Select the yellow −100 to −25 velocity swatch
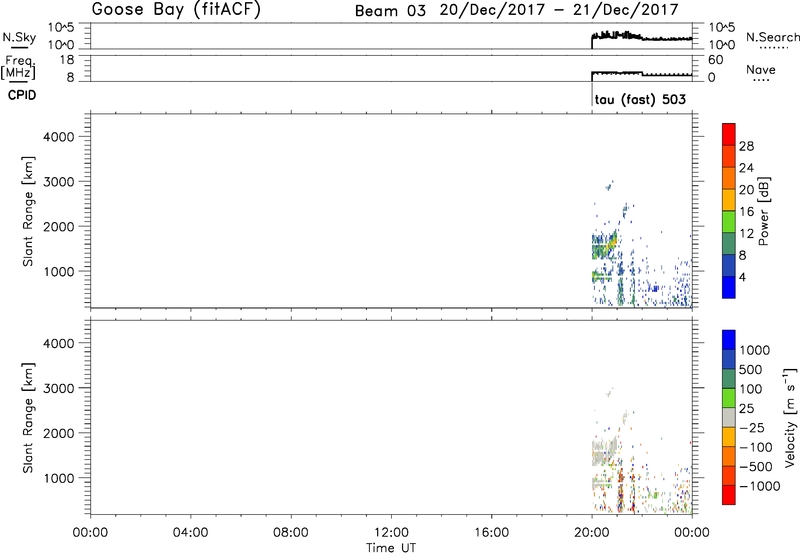This screenshot has height=554, width=800. [x=729, y=437]
